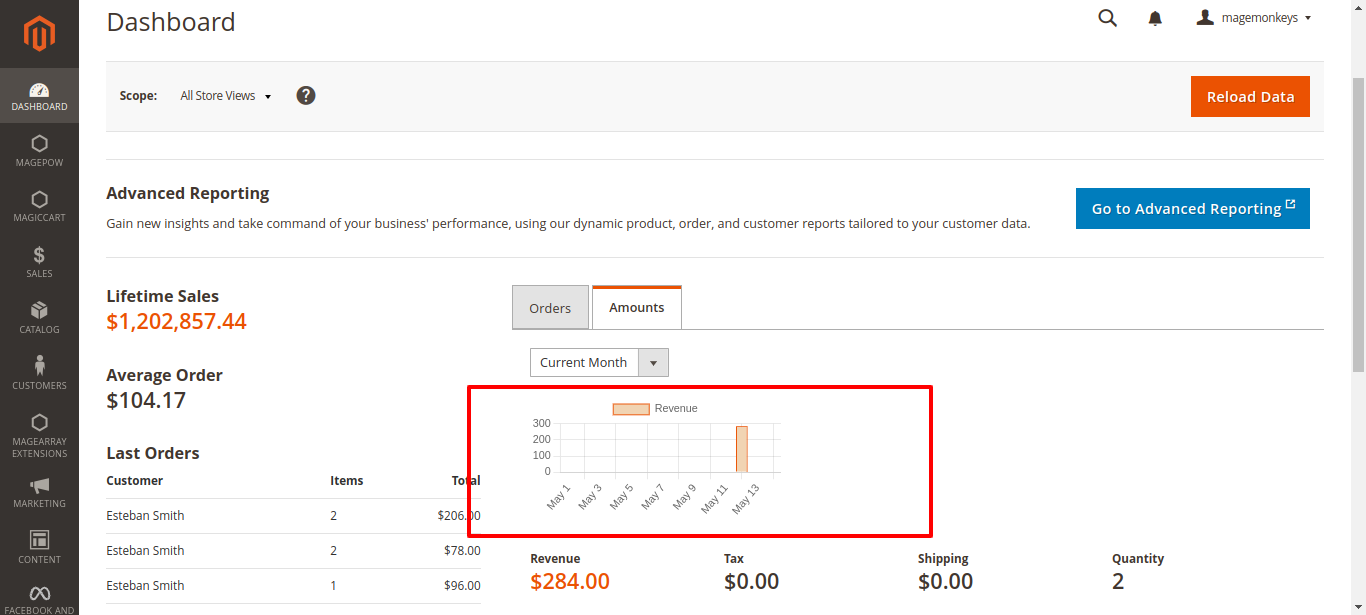This screenshot has width=1366, height=615.
Task: Switch to the Orders tab
Action: (550, 308)
